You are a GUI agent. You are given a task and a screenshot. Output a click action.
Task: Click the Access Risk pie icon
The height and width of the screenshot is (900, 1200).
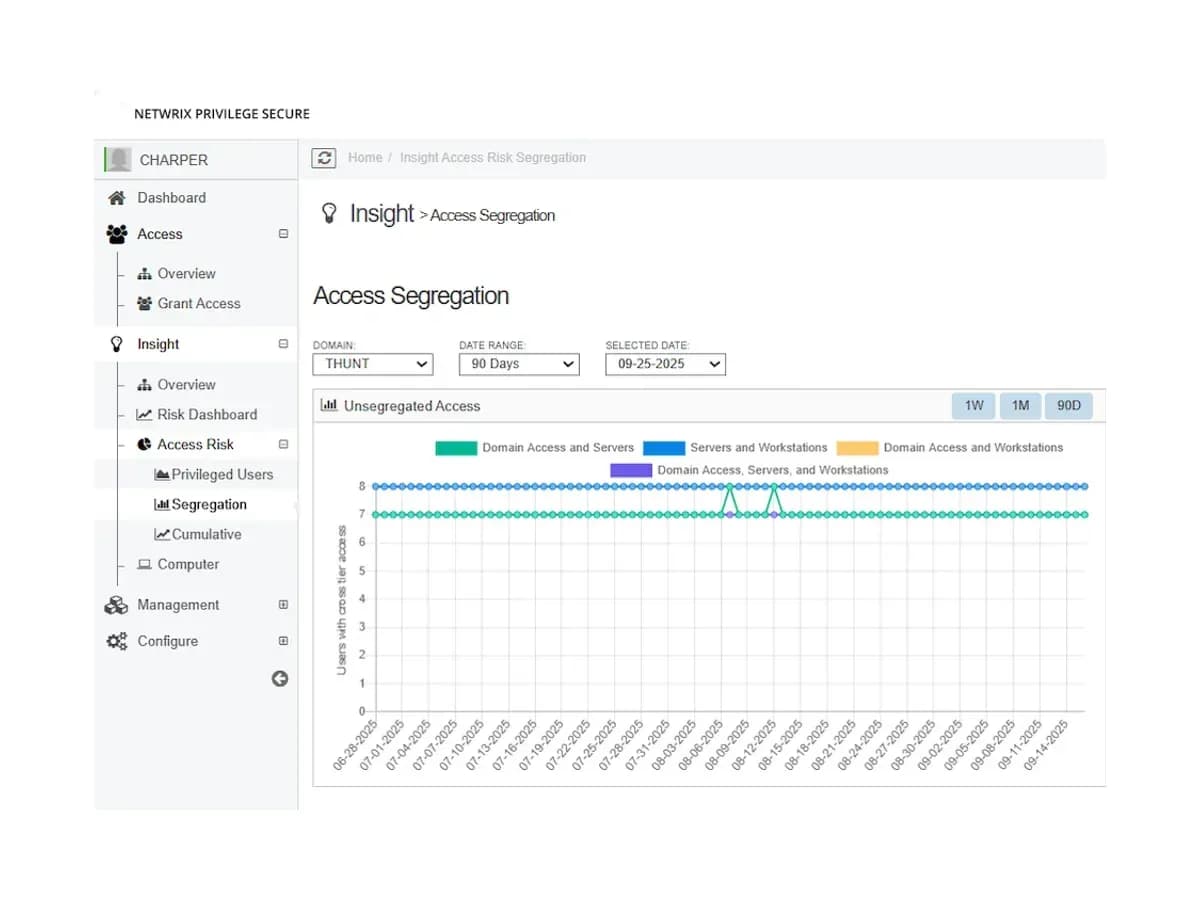144,444
